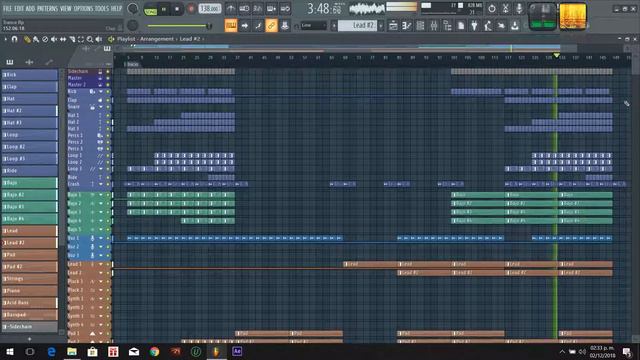Open the ADD menu
This screenshot has height=360, width=640.
pos(30,9)
